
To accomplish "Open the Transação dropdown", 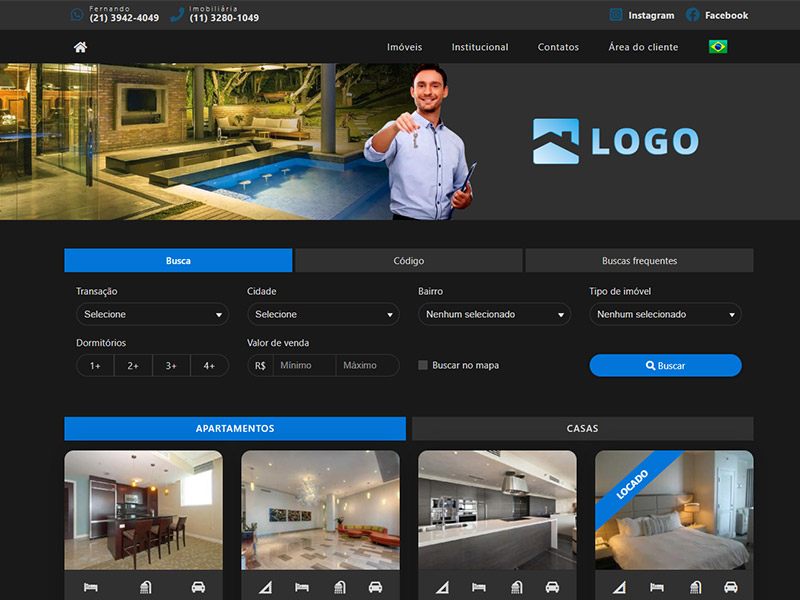I will [x=153, y=314].
